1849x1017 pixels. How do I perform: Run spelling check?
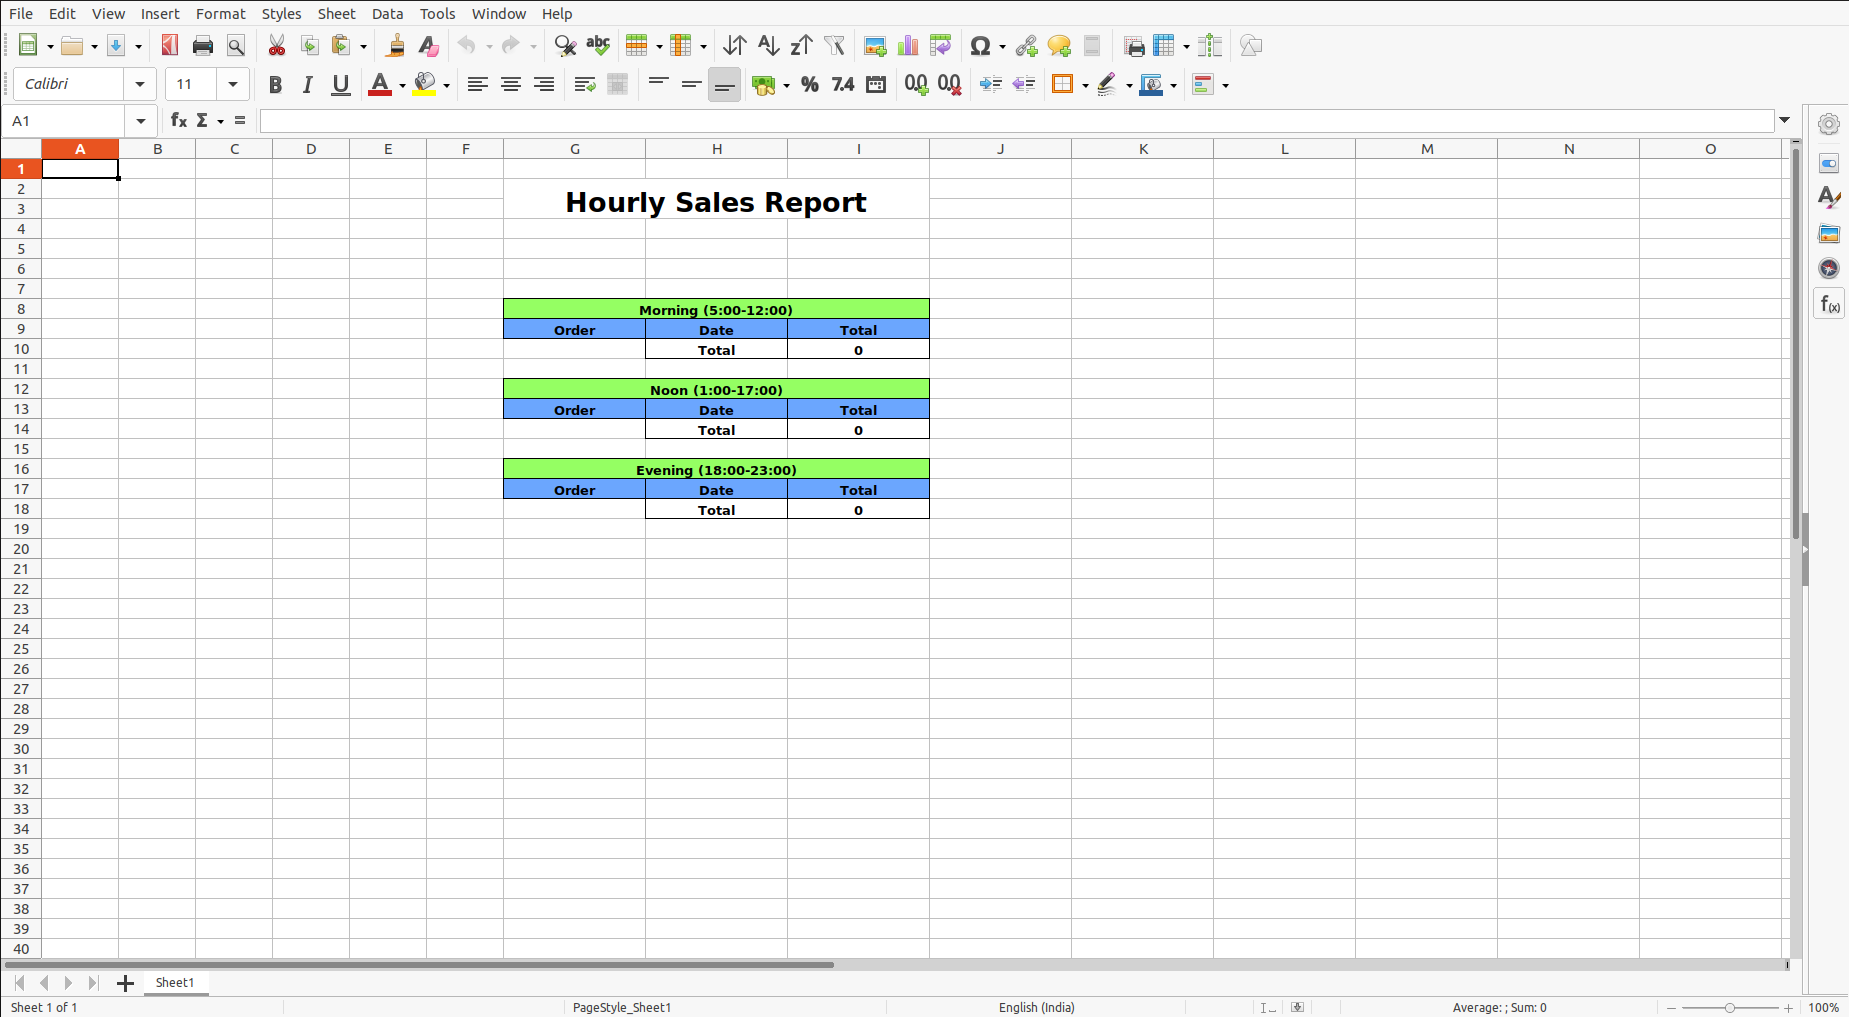click(x=598, y=45)
